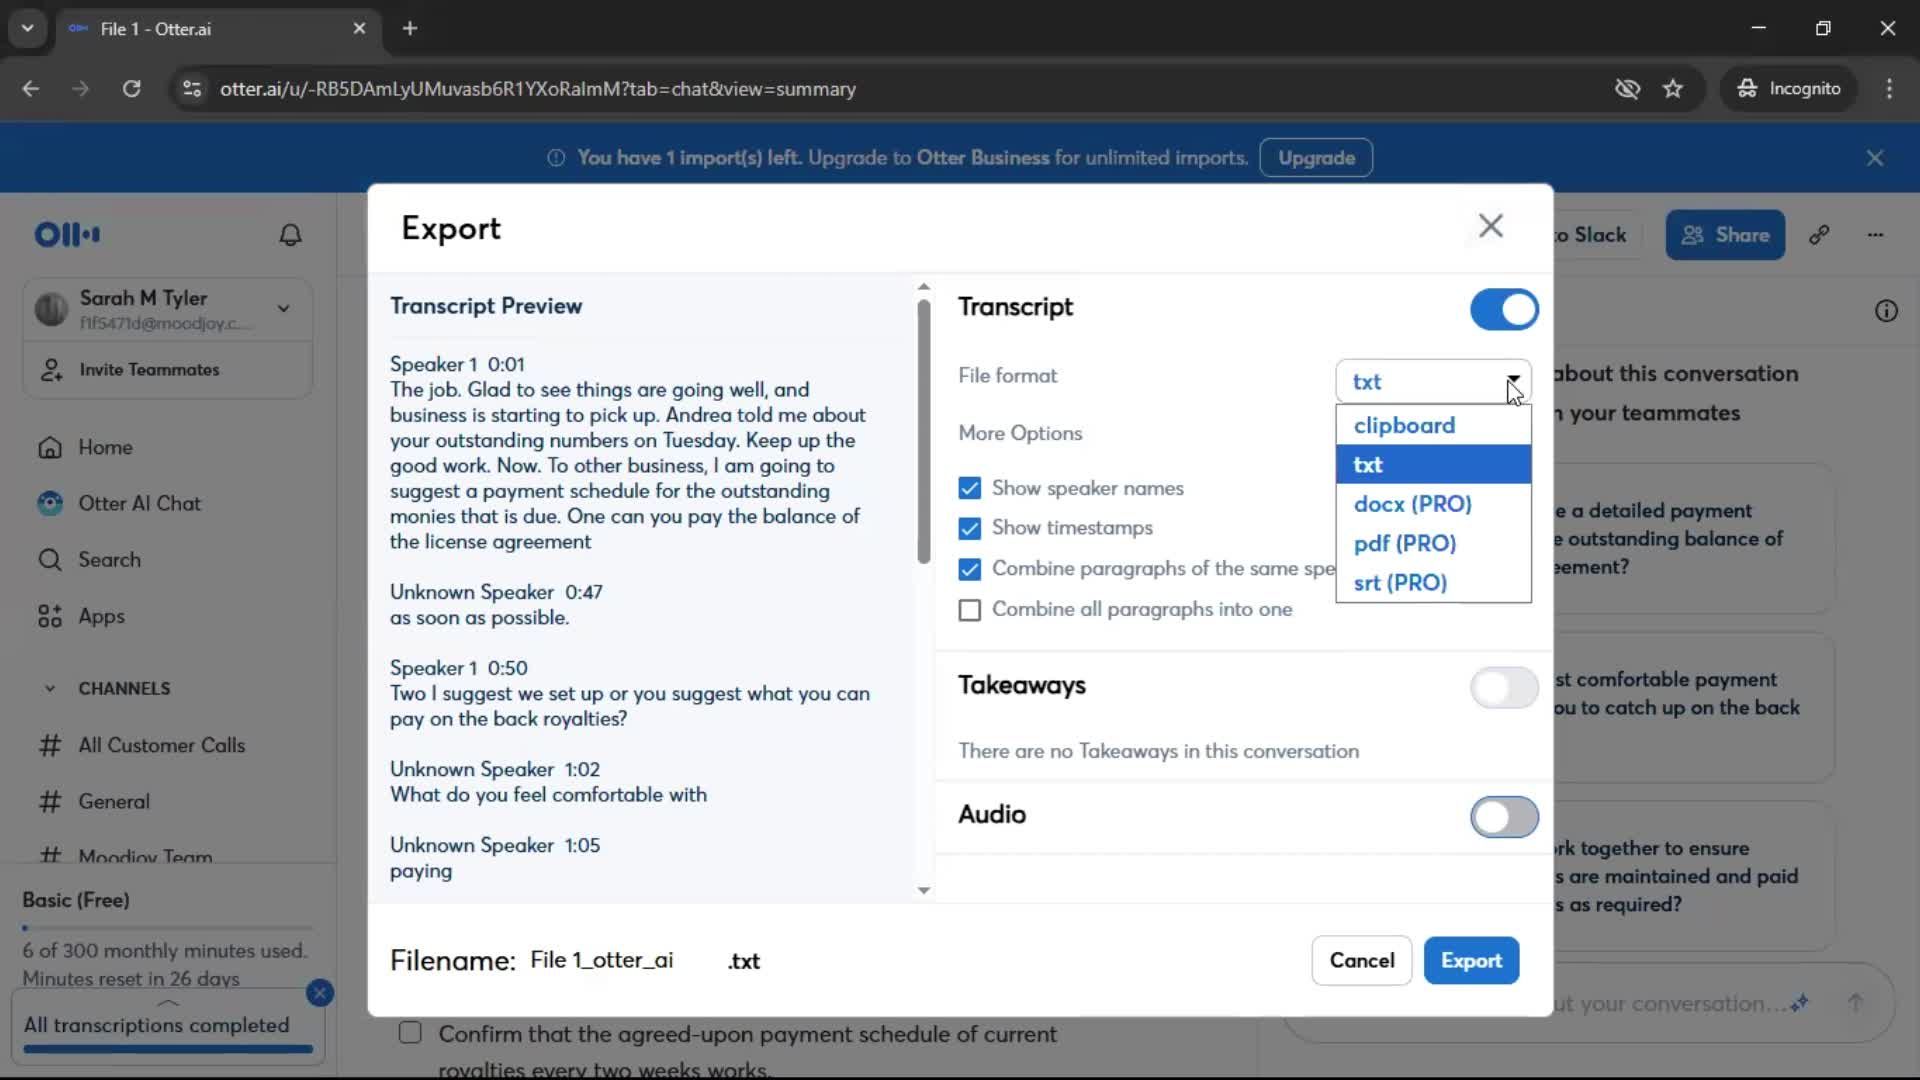Screen dimensions: 1920x1080
Task: Click the transcription progress bar
Action: pos(167,1049)
